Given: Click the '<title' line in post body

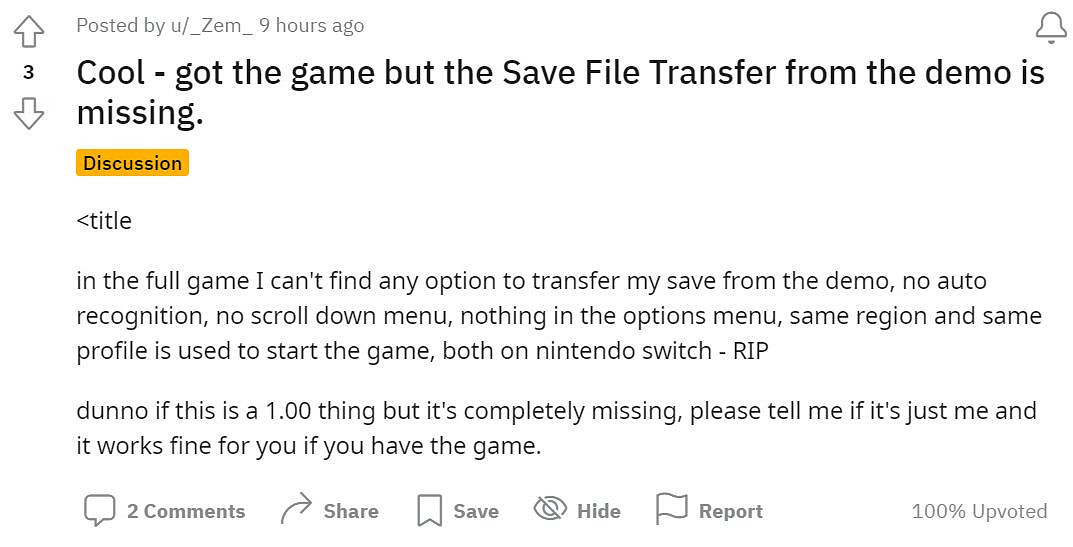Looking at the screenshot, I should pos(104,220).
